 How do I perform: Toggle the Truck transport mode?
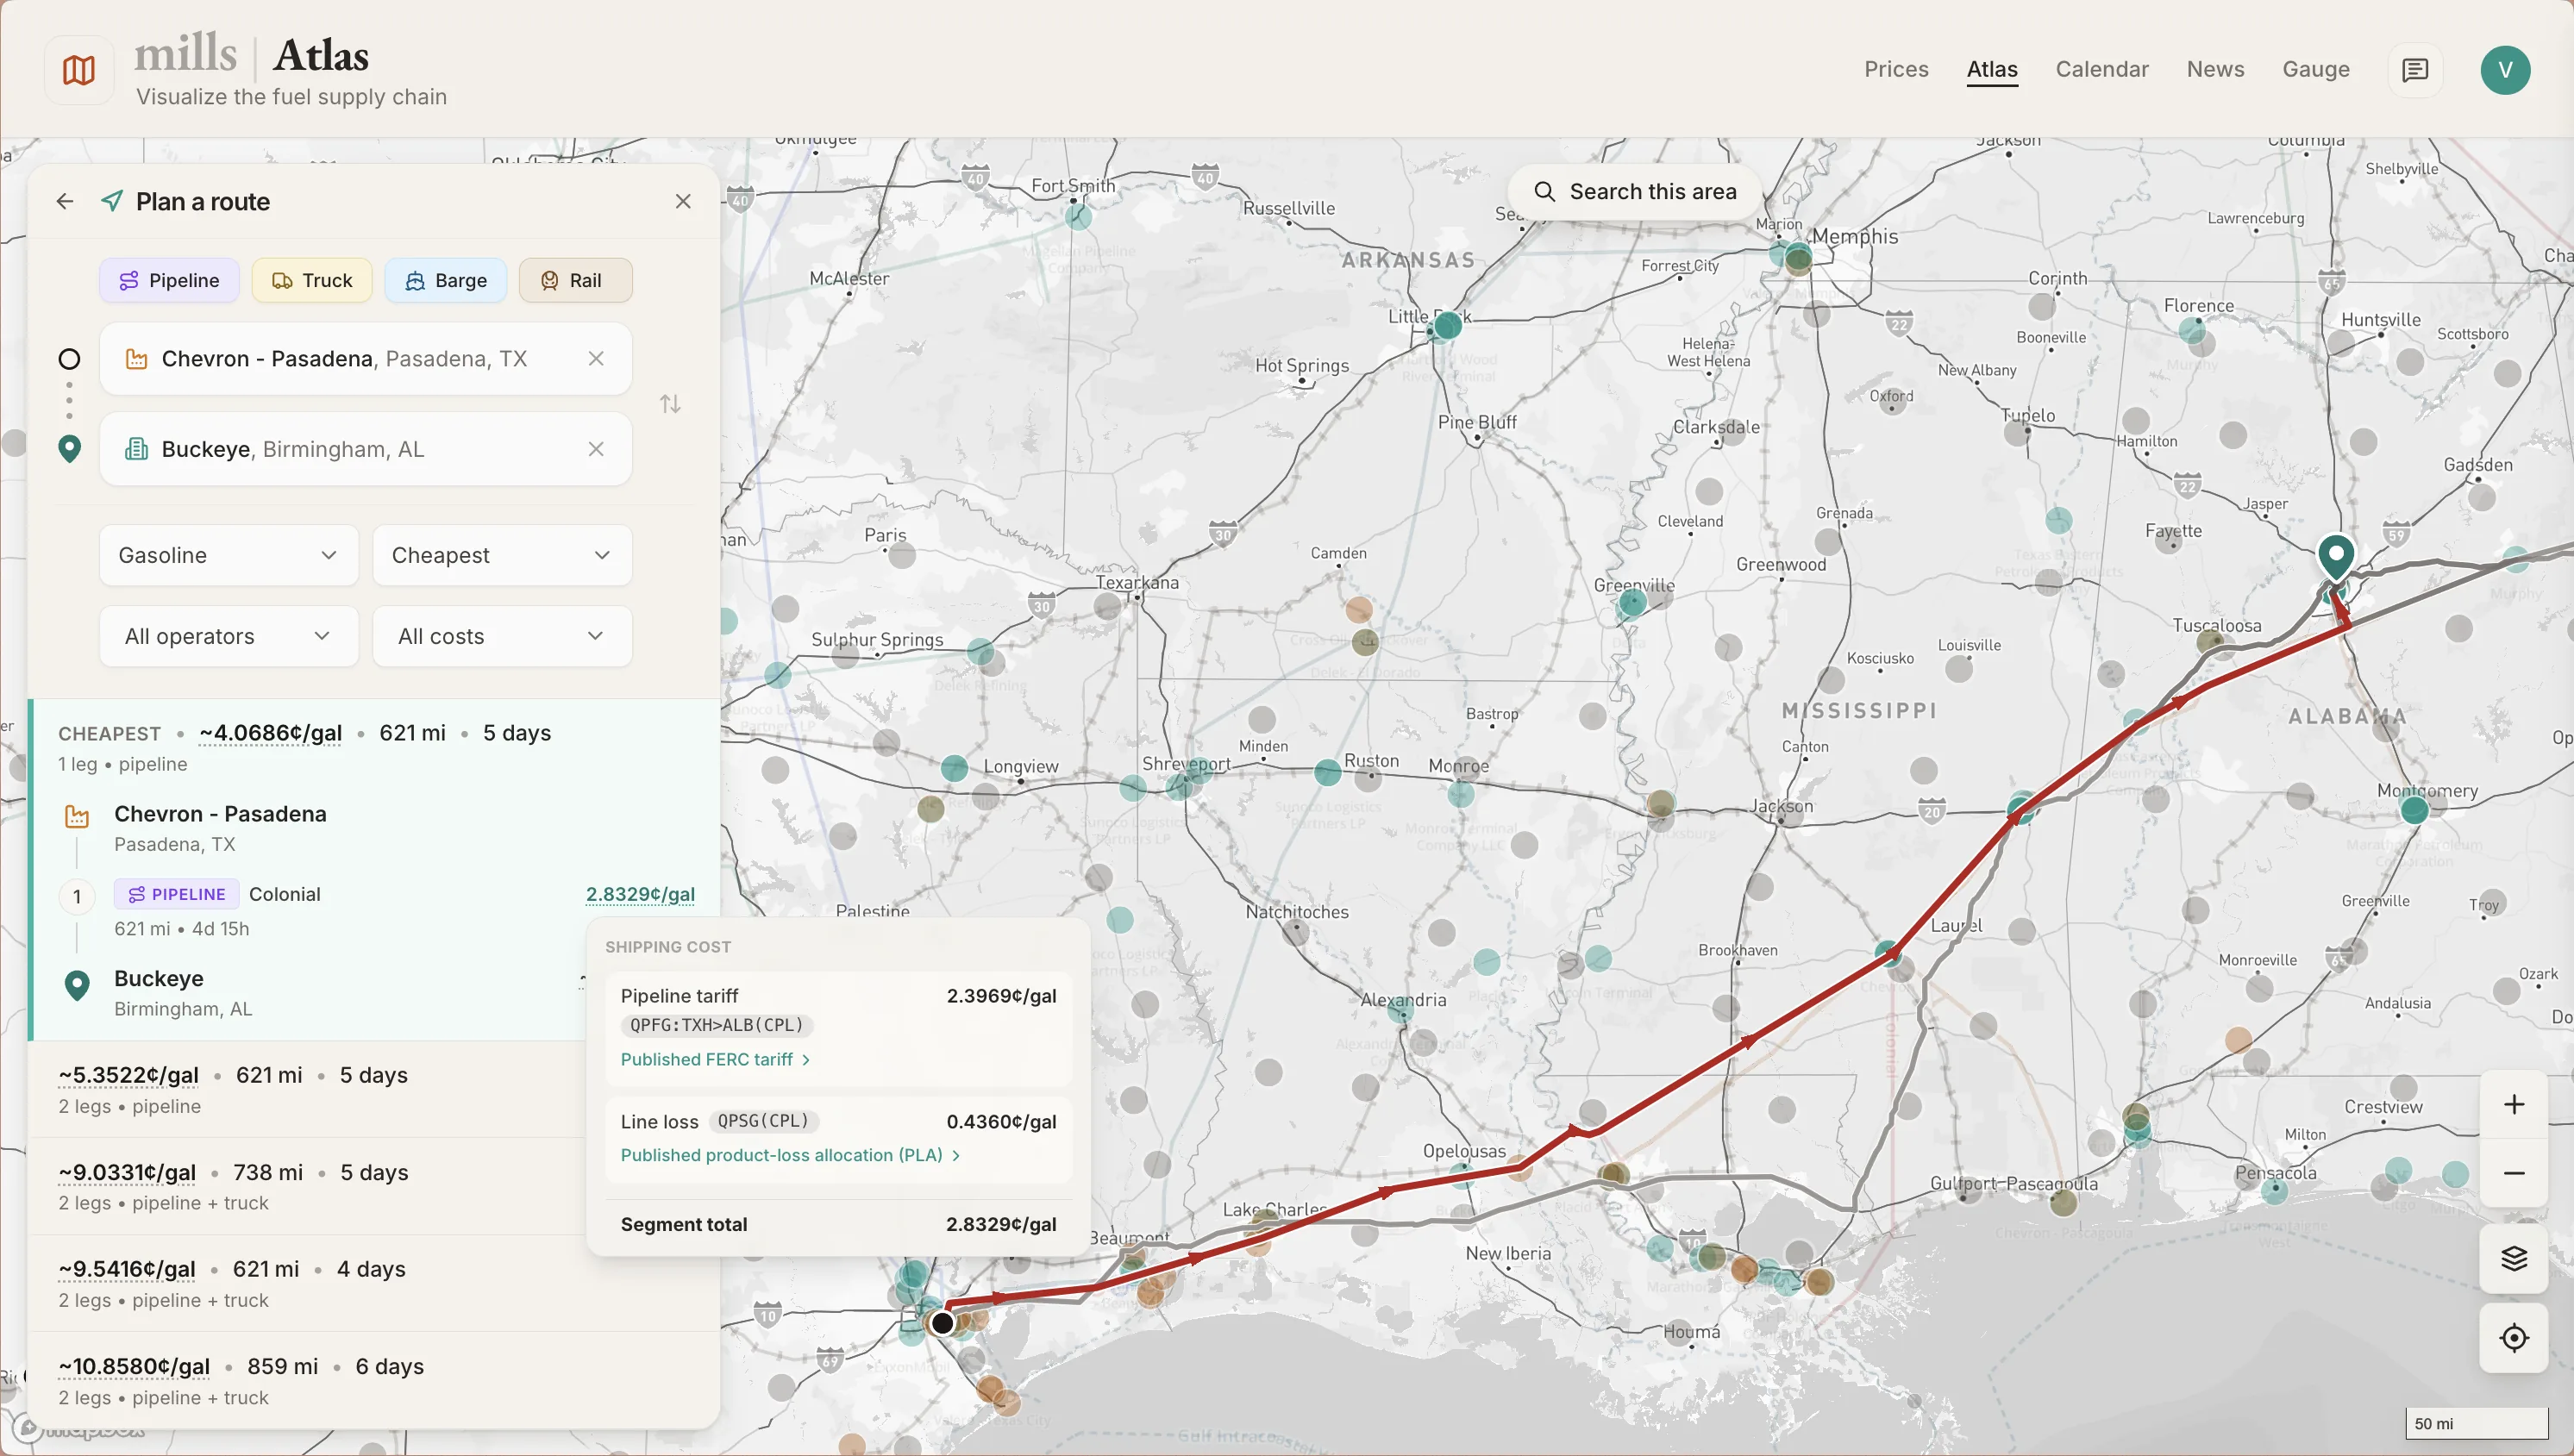312,281
